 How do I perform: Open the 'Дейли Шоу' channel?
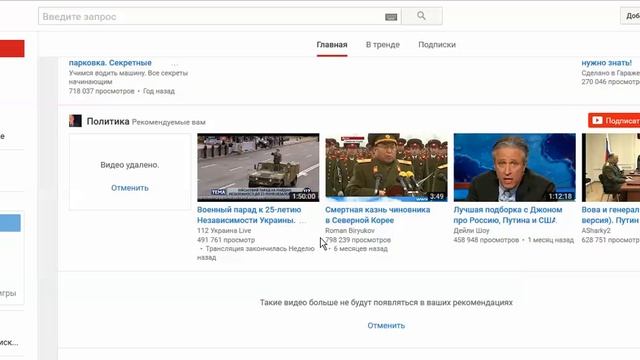click(x=471, y=231)
